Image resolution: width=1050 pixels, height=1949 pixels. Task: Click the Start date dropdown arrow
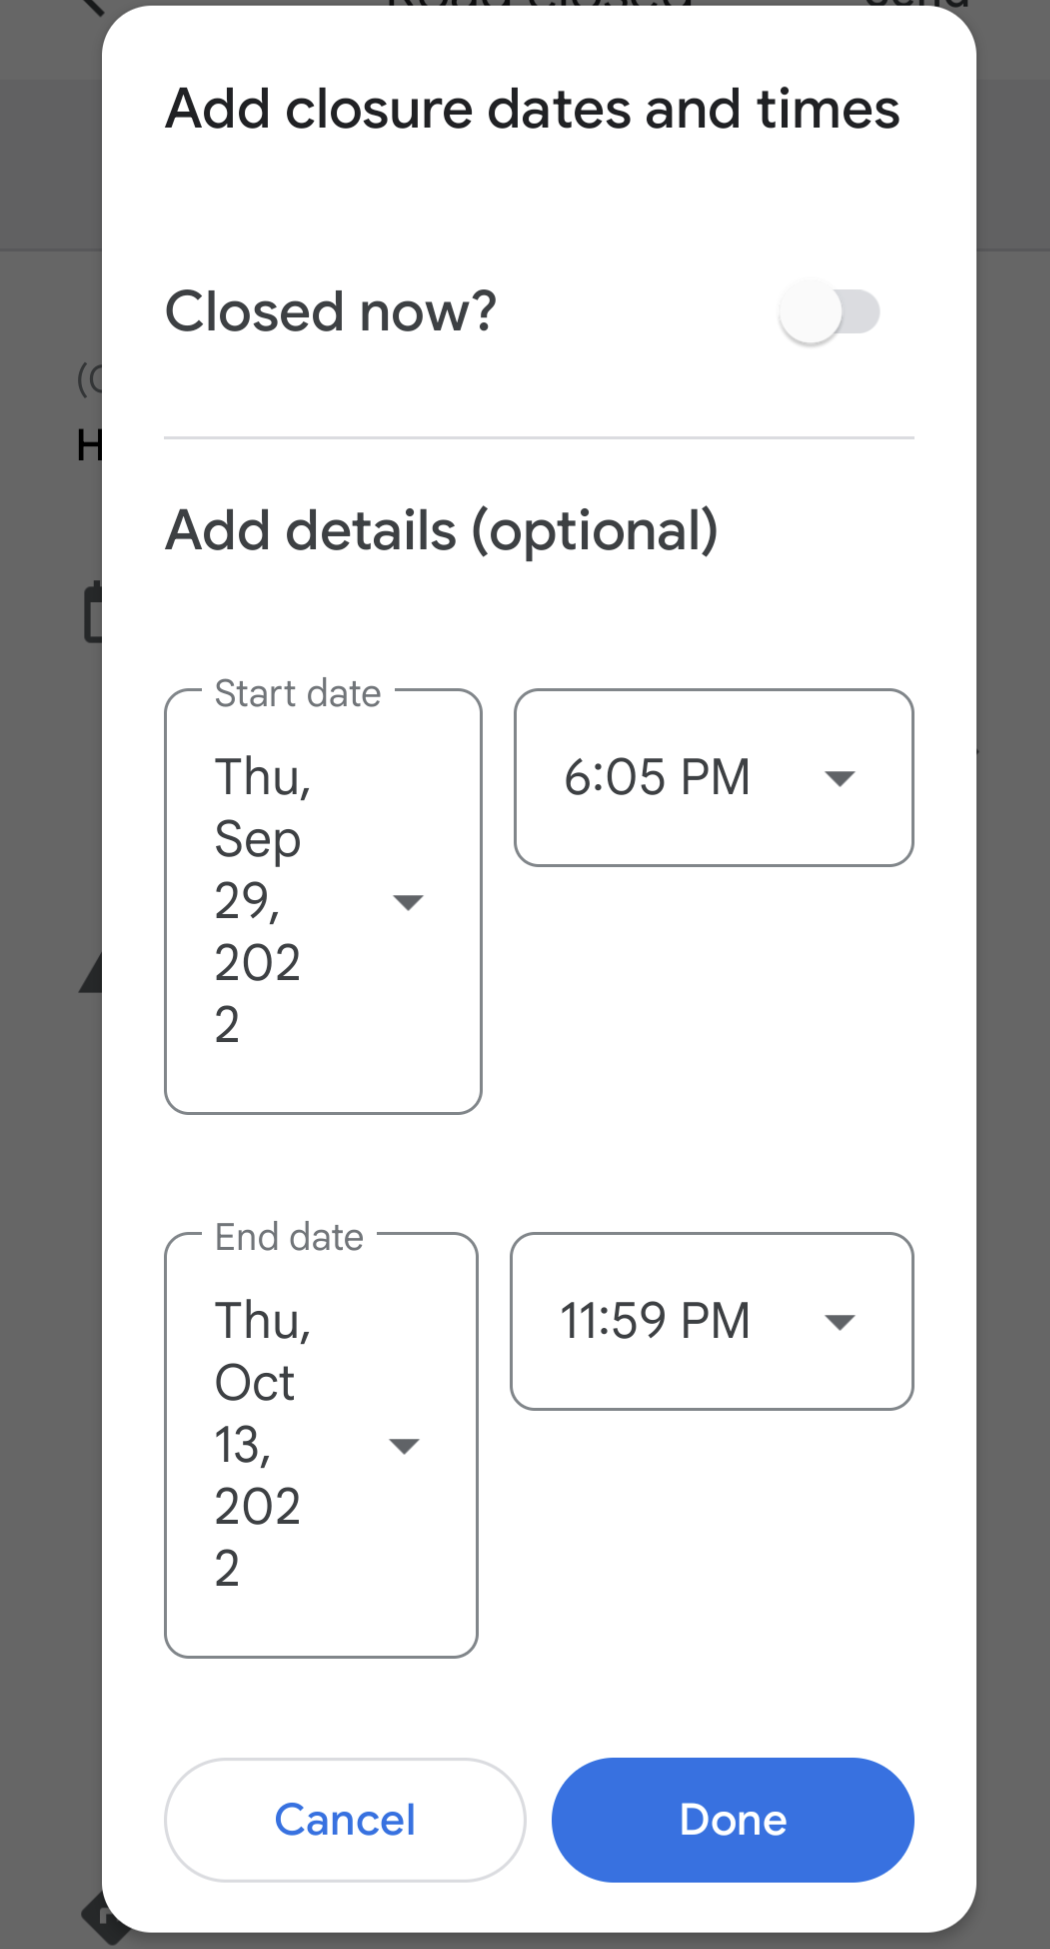pyautogui.click(x=408, y=902)
